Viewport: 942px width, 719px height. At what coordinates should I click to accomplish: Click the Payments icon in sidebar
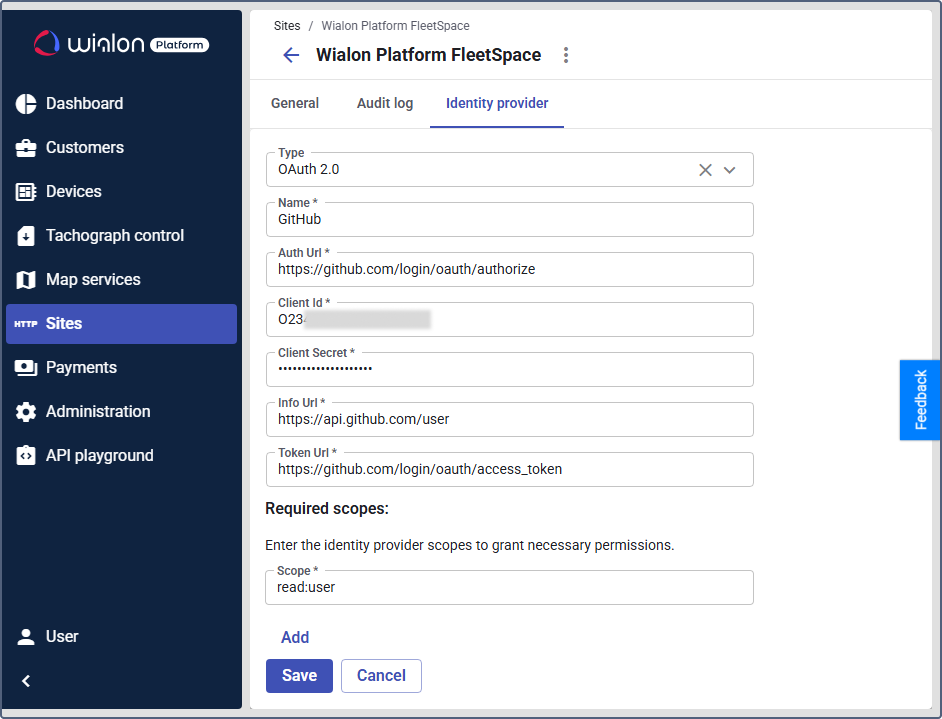click(x=26, y=368)
